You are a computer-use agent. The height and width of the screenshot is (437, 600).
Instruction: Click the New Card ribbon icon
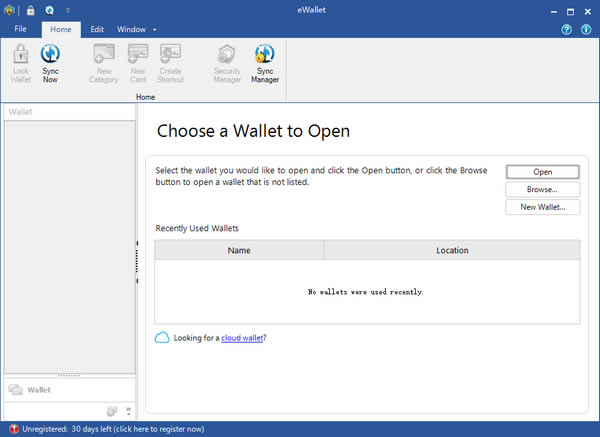(x=138, y=63)
